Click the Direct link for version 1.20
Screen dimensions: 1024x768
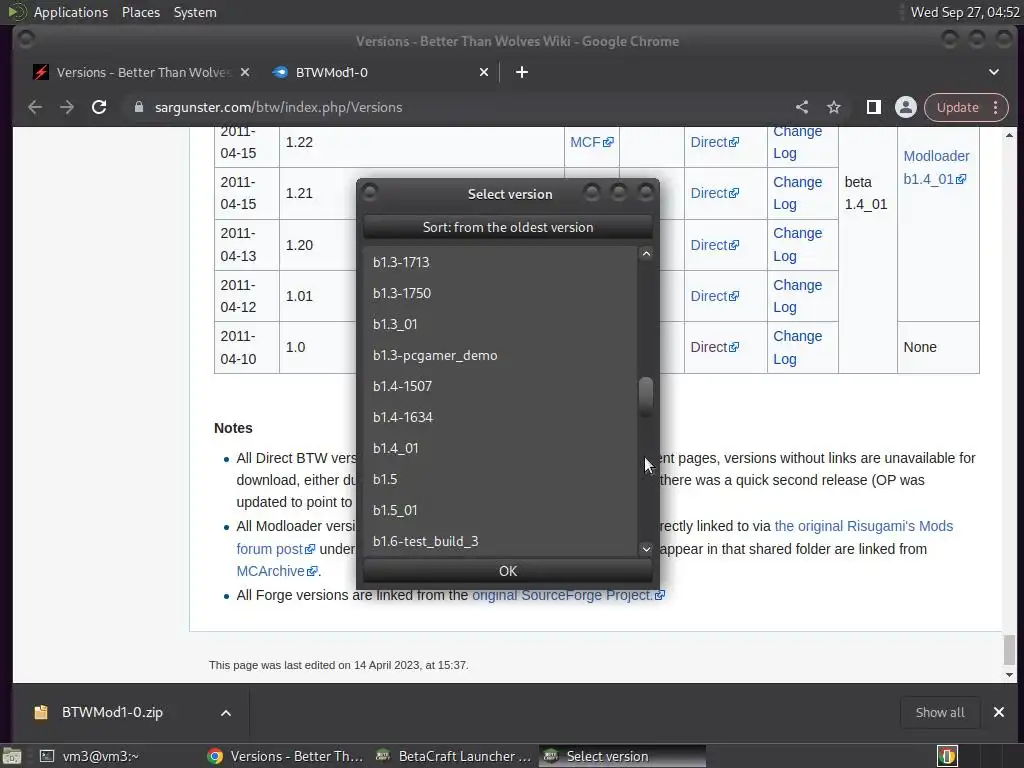click(714, 245)
